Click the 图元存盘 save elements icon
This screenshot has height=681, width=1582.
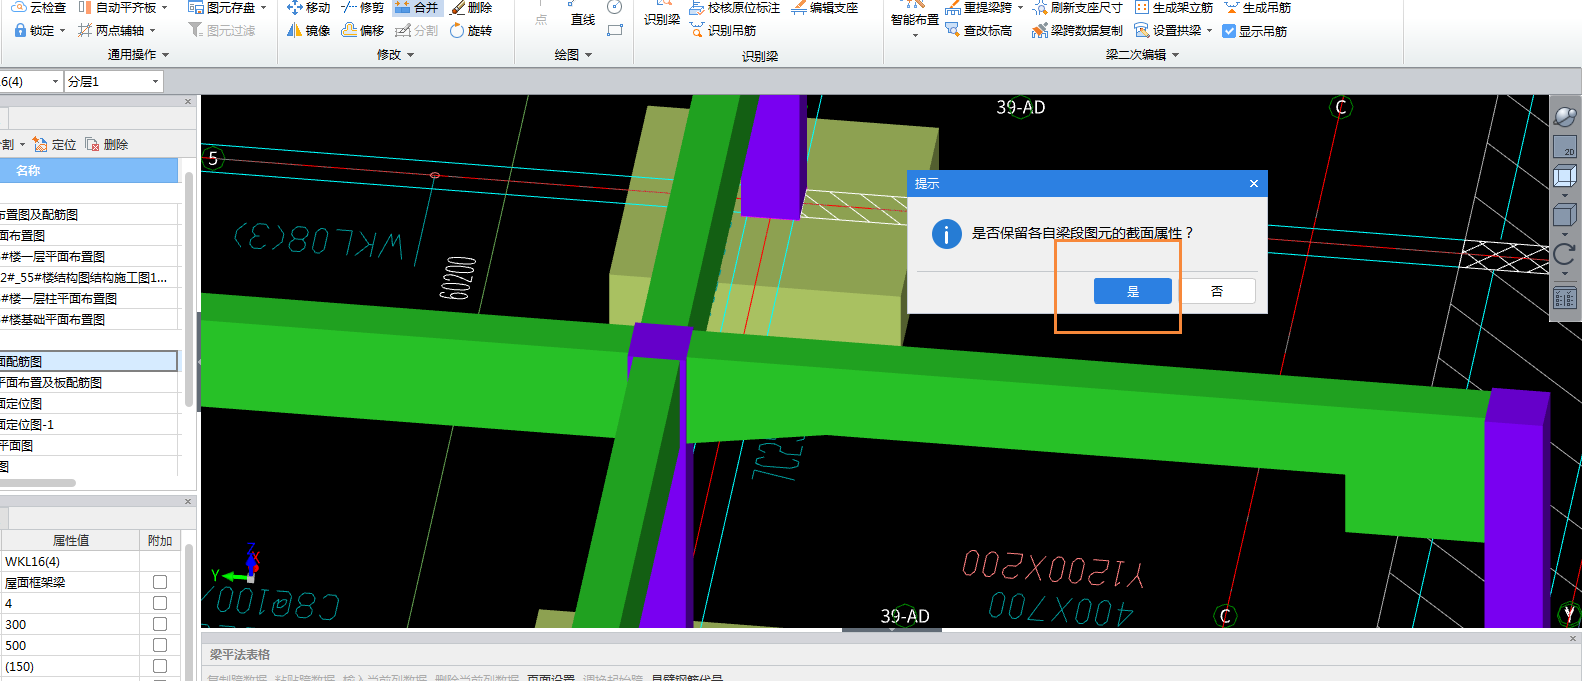[196, 7]
